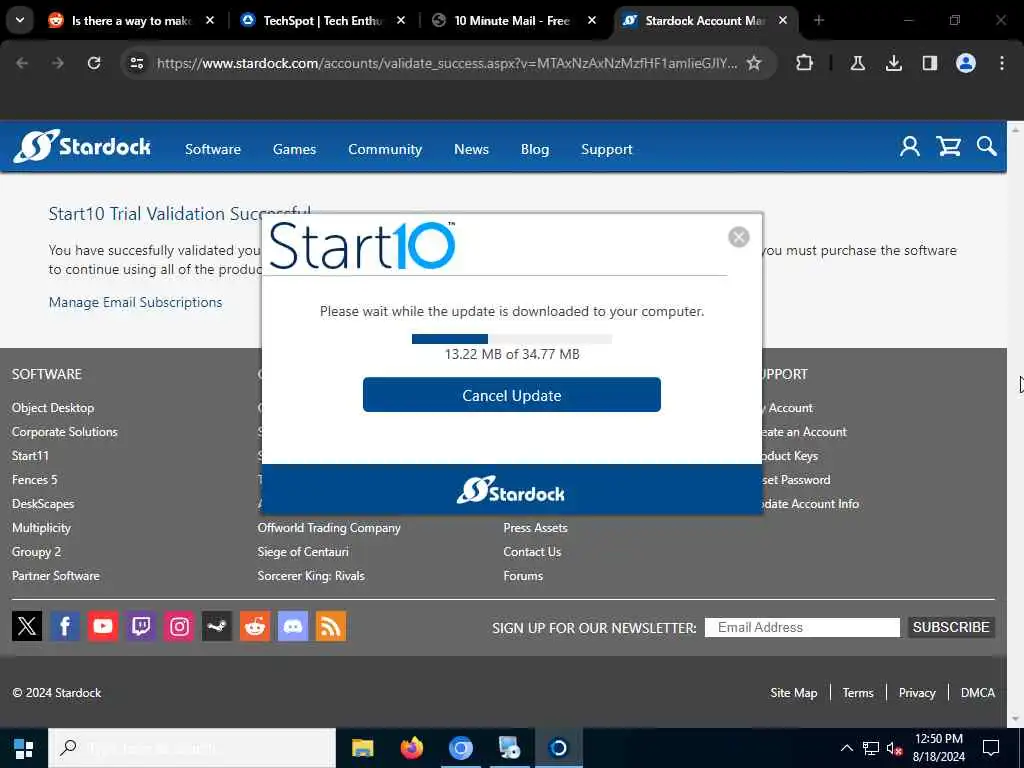Open Stardock's Steam page icon
This screenshot has height=768, width=1024.
click(217, 626)
